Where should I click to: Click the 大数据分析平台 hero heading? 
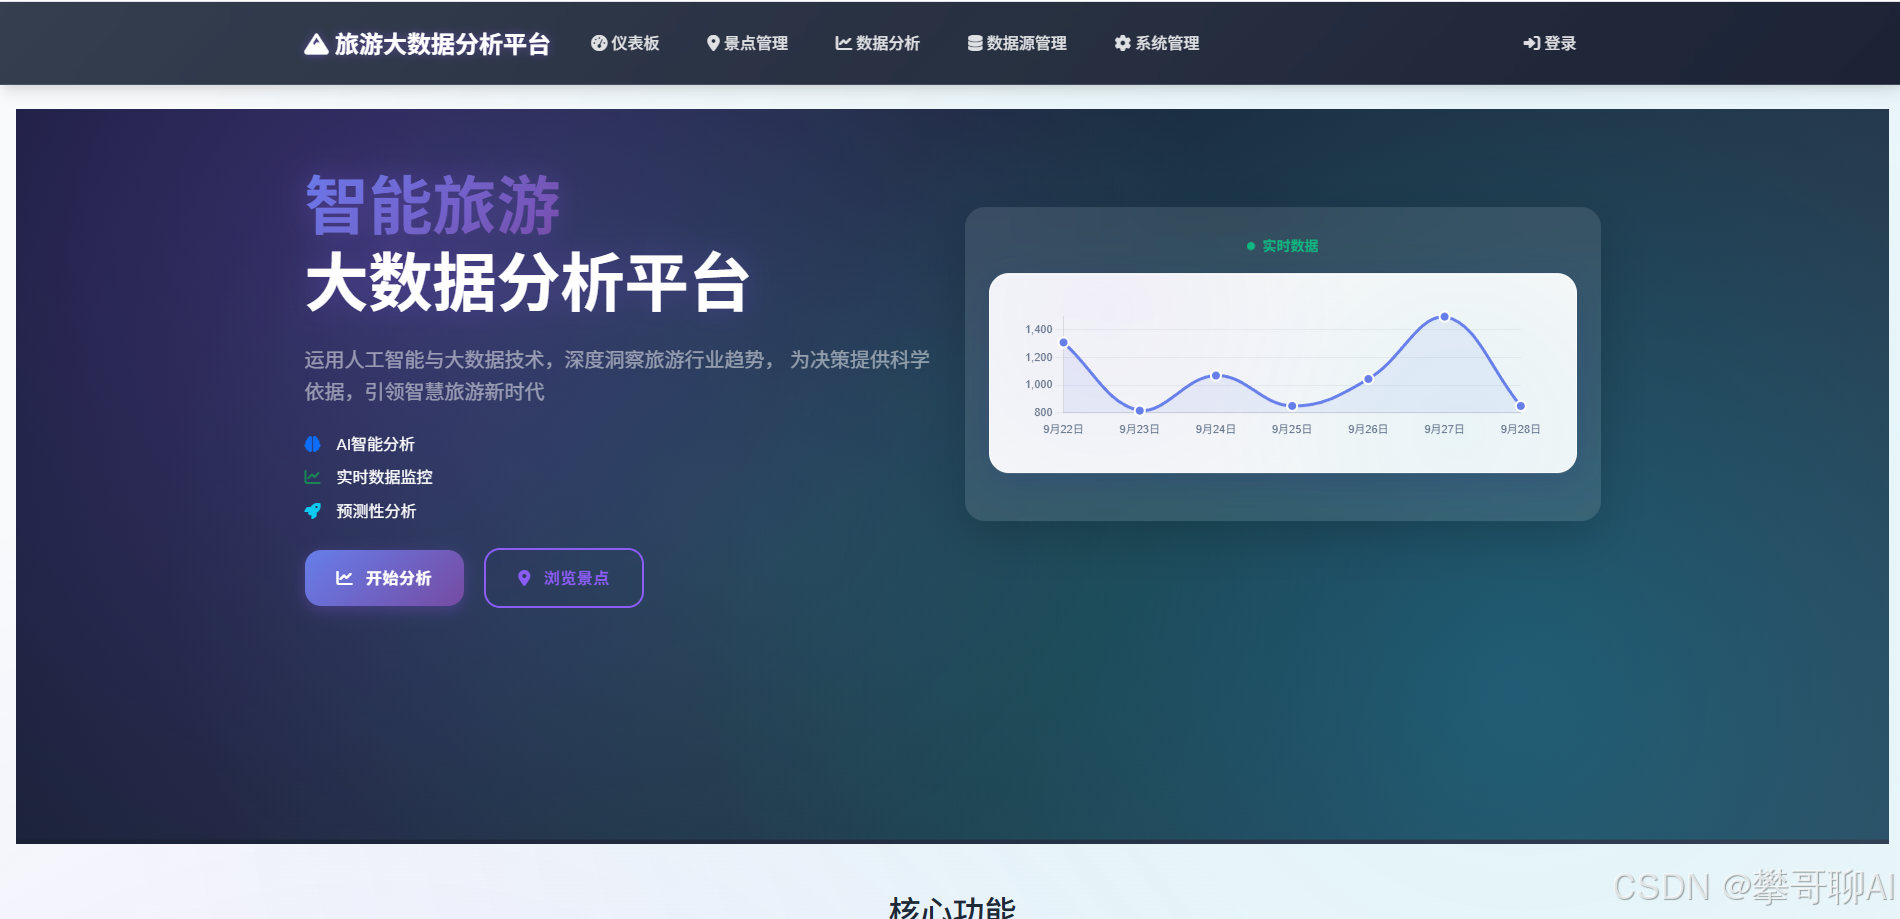pos(528,283)
